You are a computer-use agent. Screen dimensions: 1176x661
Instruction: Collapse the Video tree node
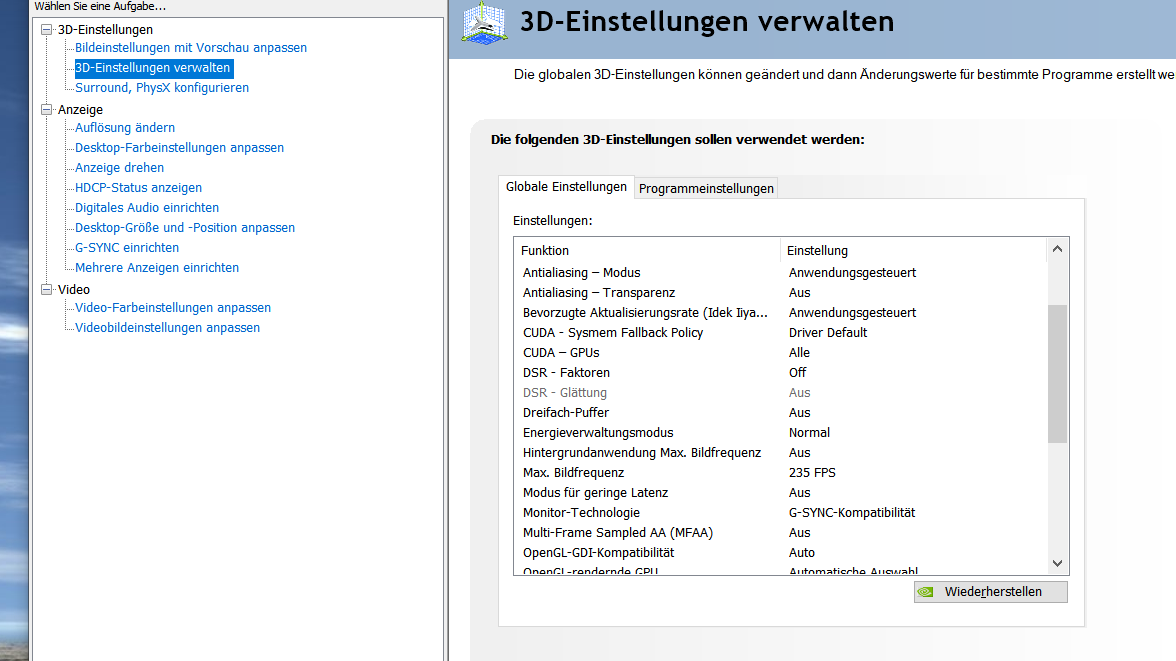[x=46, y=290]
